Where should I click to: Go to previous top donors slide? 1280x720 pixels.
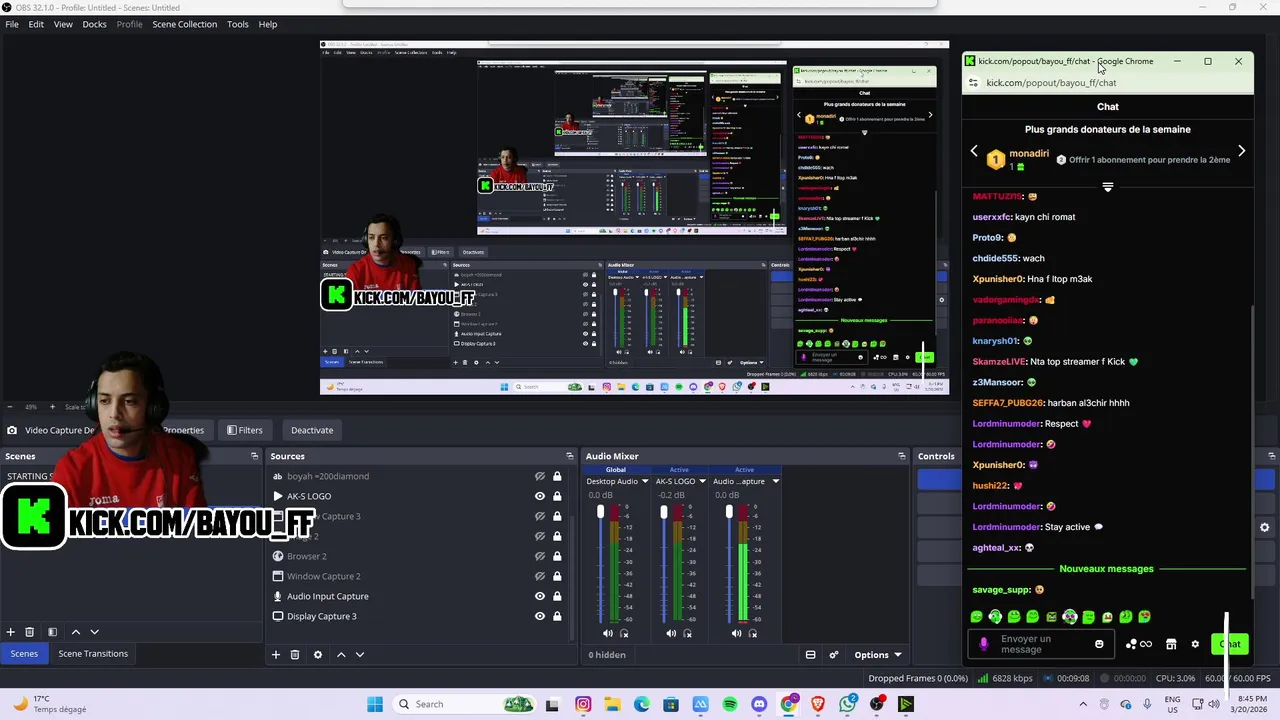click(974, 151)
